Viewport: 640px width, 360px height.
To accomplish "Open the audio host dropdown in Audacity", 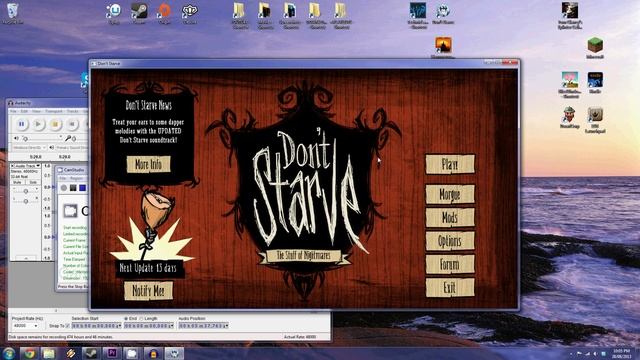I will [x=29, y=147].
